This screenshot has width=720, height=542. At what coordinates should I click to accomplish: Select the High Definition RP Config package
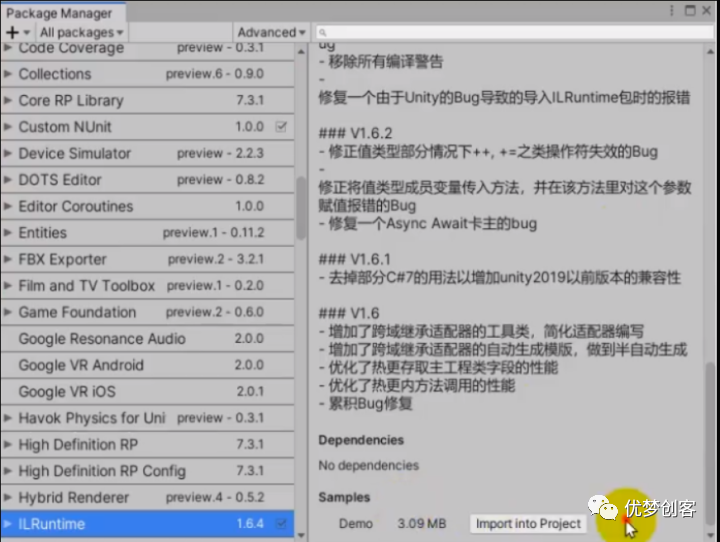point(147,471)
